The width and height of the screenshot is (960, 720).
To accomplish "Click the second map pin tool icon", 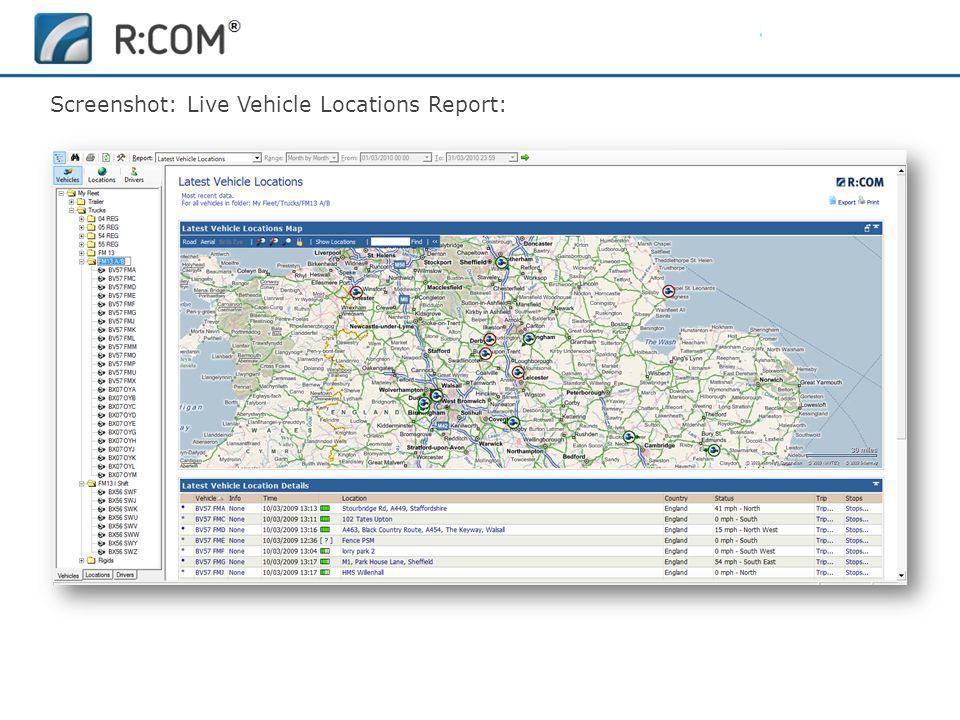I will click(274, 242).
